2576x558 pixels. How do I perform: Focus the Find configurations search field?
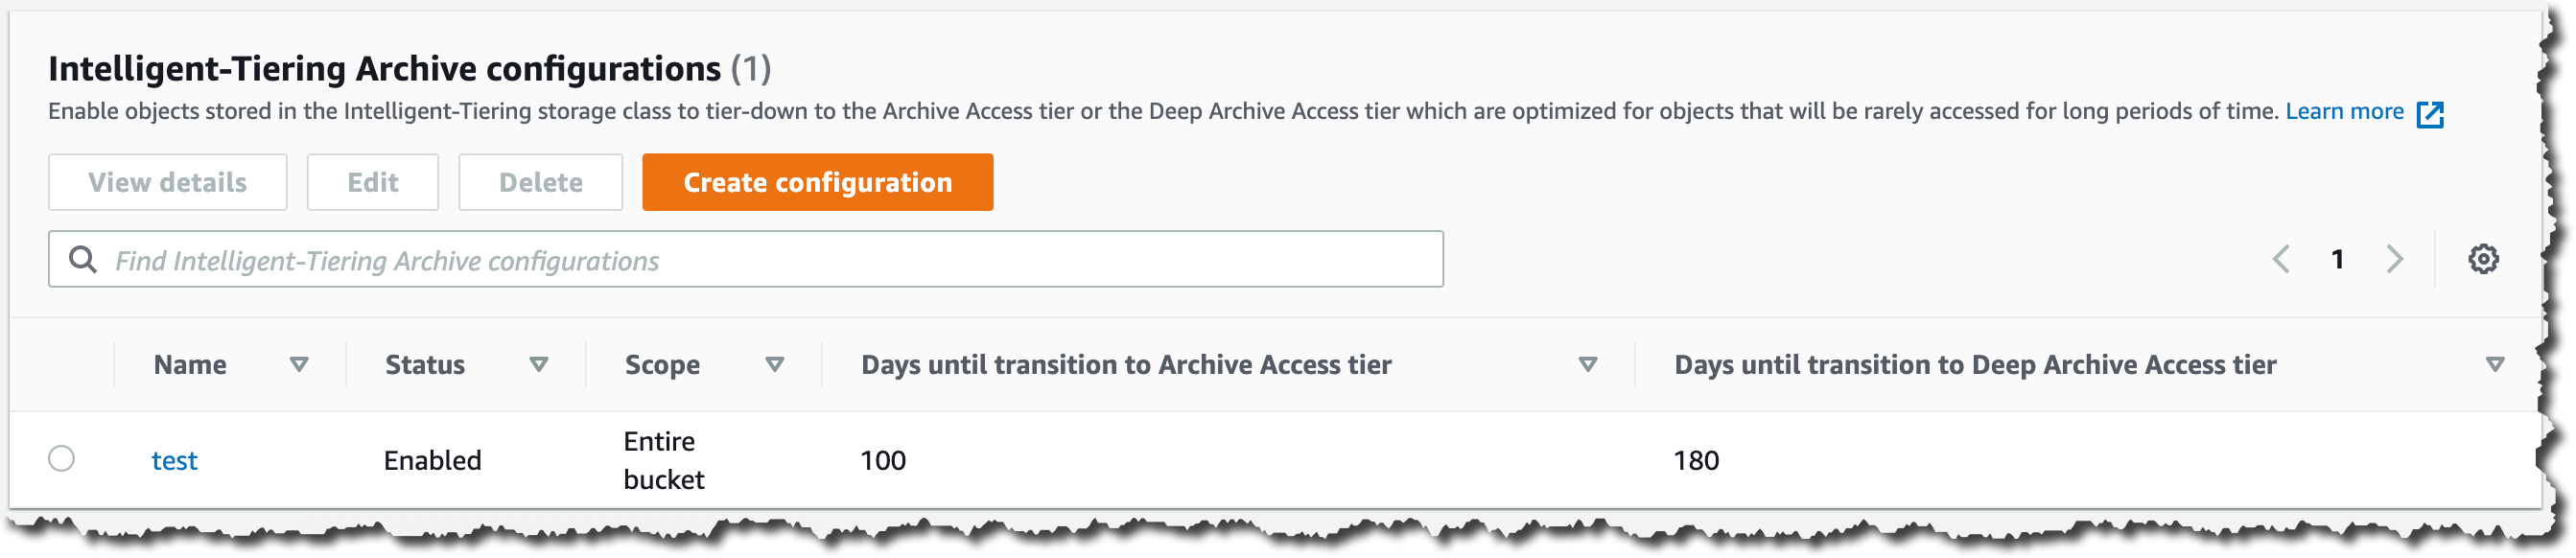click(746, 260)
